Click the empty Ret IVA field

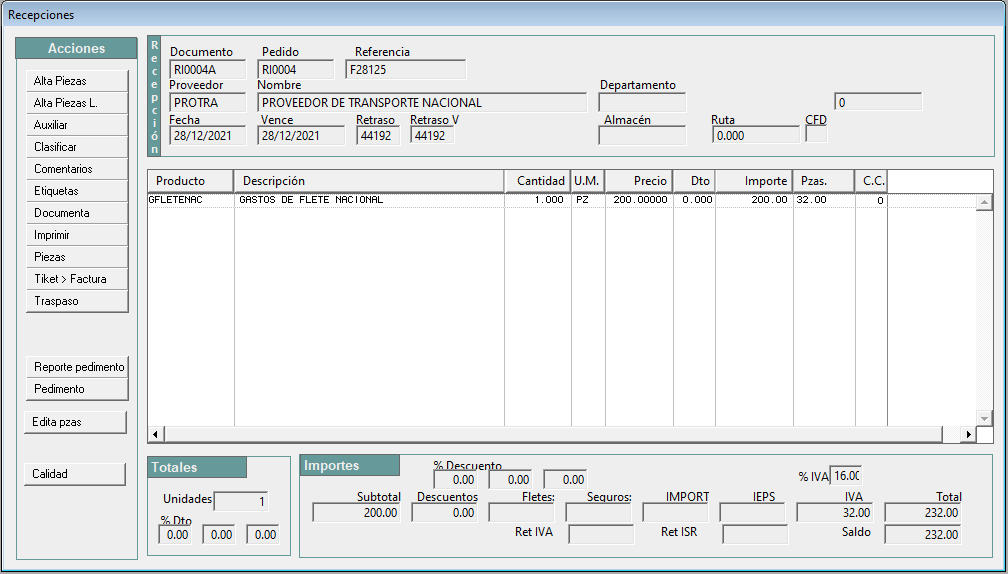pos(602,535)
